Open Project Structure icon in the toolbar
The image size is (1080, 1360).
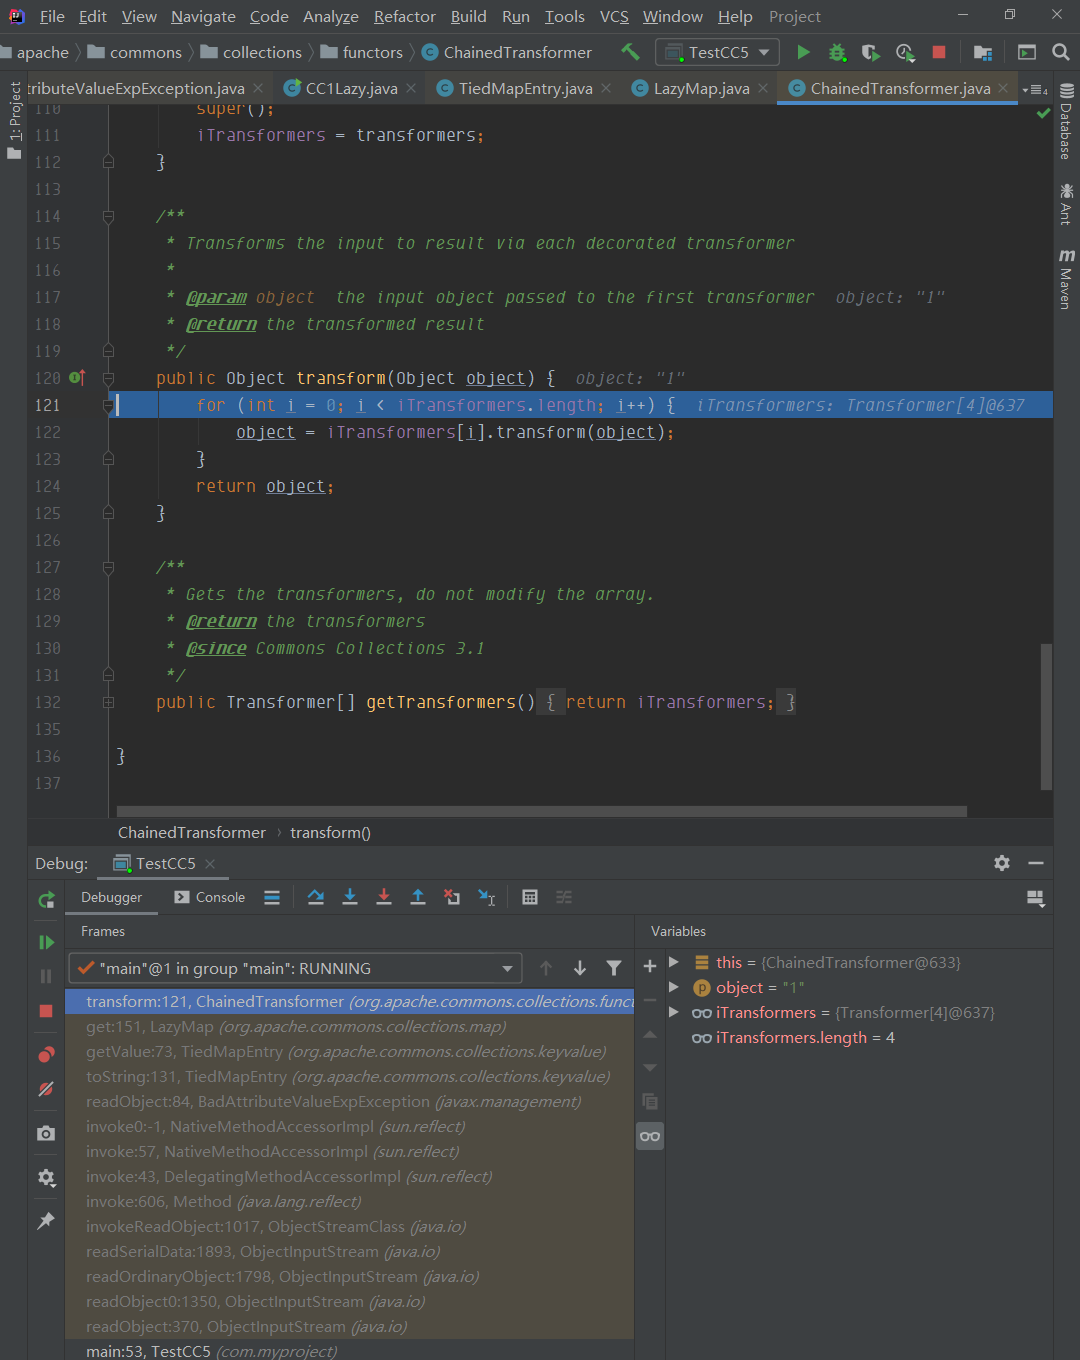click(x=983, y=52)
